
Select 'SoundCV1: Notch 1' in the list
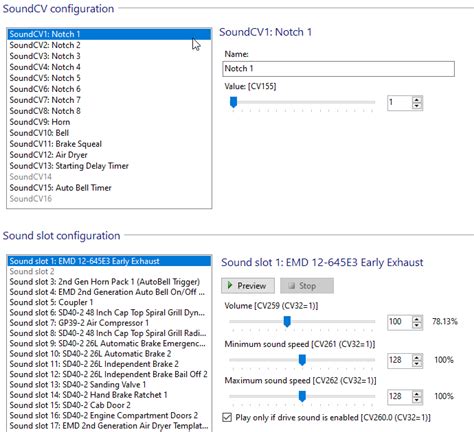(x=109, y=34)
